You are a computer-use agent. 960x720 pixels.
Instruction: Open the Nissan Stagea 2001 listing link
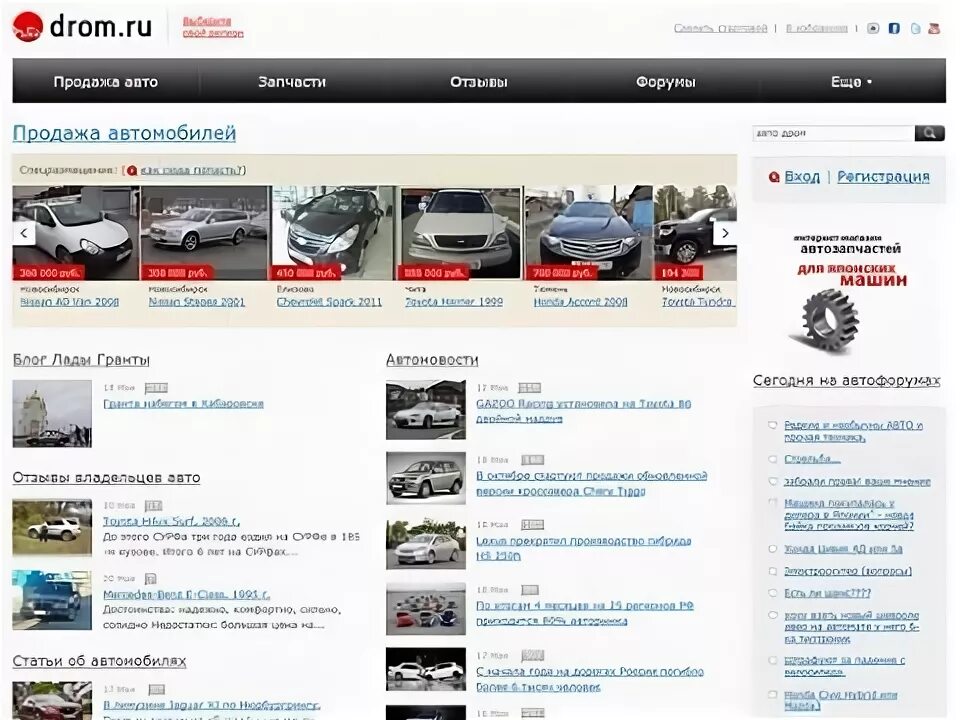[x=197, y=302]
